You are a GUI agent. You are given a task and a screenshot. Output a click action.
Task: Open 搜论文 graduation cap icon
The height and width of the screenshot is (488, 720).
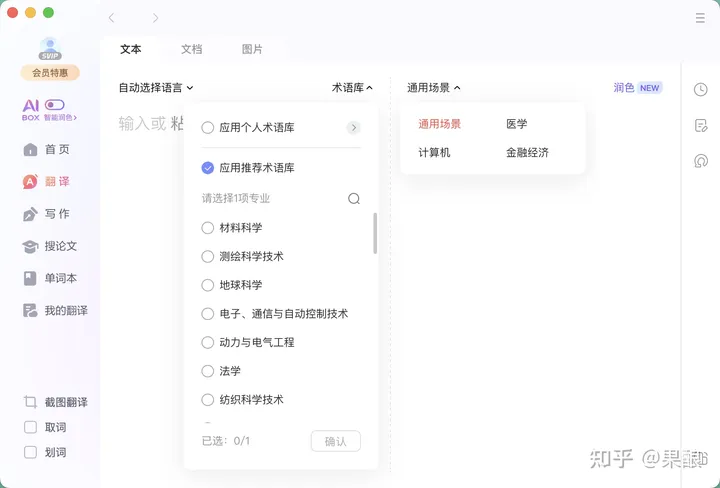pos(30,246)
